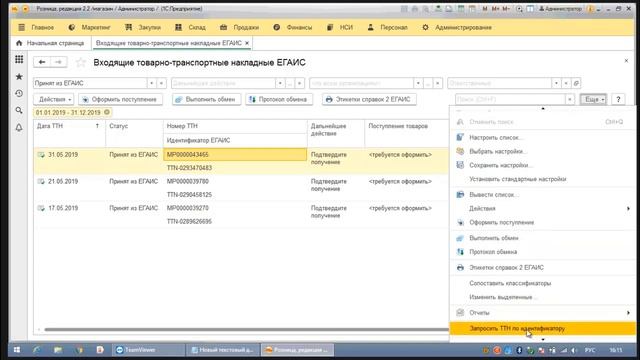The image size is (640, 360).
Task: Open File Explorer from taskbar
Action: click(x=58, y=350)
